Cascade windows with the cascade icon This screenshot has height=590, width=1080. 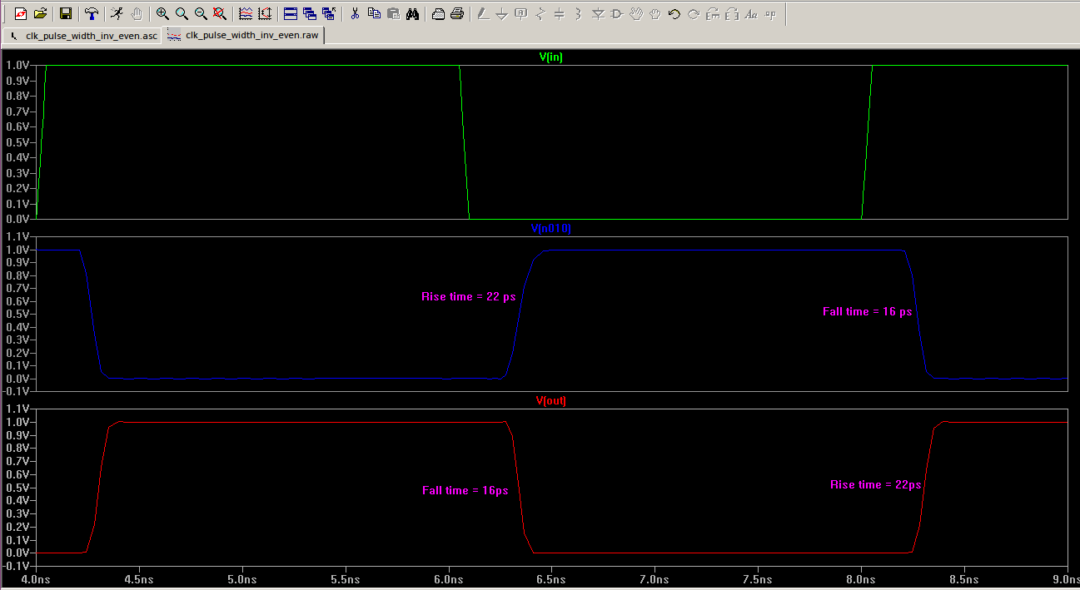(x=309, y=14)
